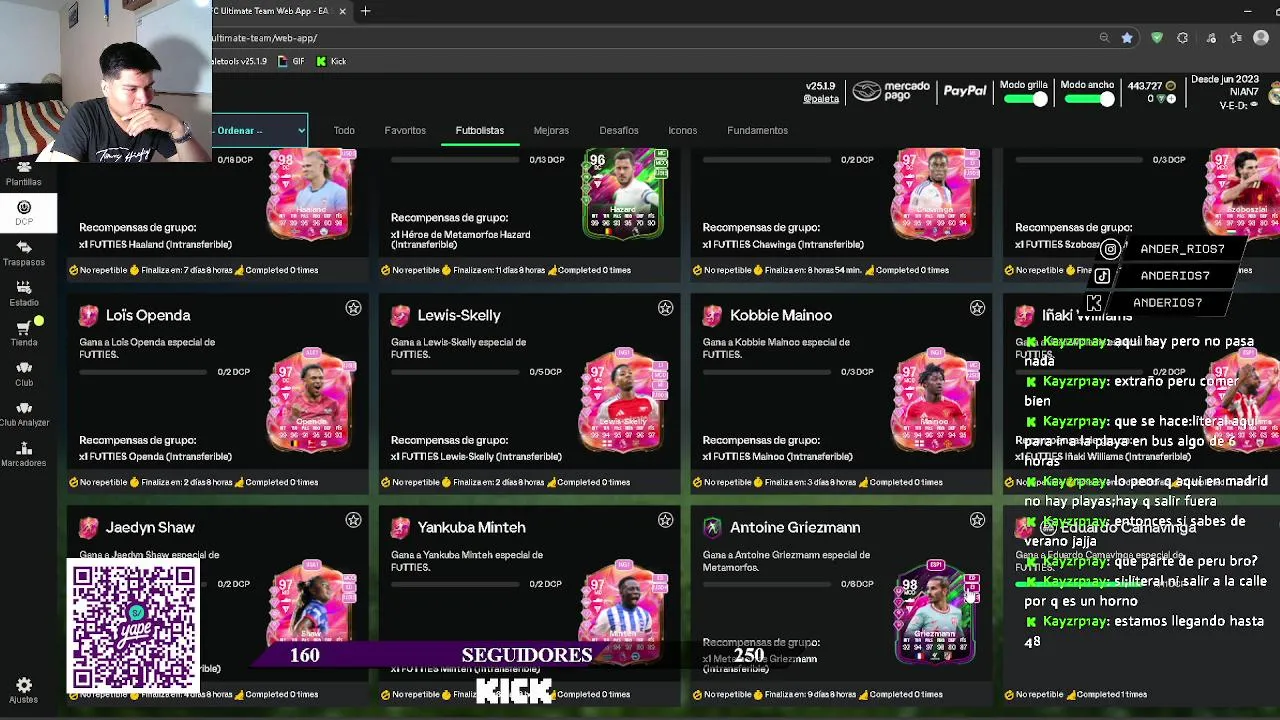The image size is (1280, 720).
Task: Switch to the Todo tab
Action: click(344, 130)
